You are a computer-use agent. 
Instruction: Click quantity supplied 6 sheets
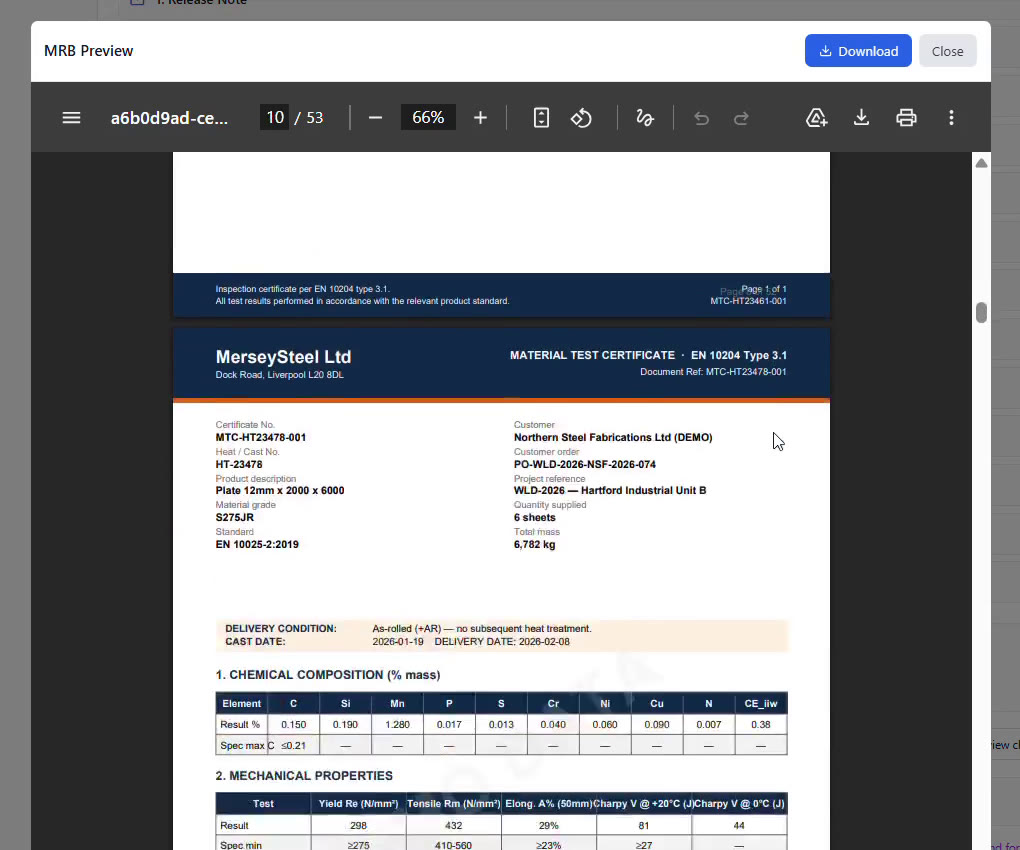tap(534, 518)
